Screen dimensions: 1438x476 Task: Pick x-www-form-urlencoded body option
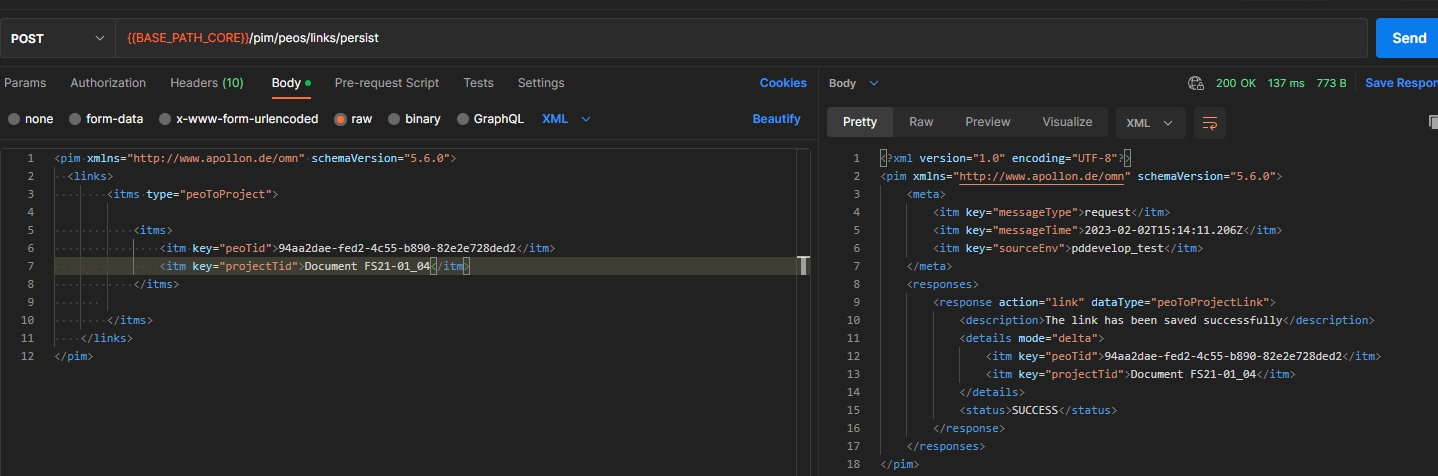165,119
